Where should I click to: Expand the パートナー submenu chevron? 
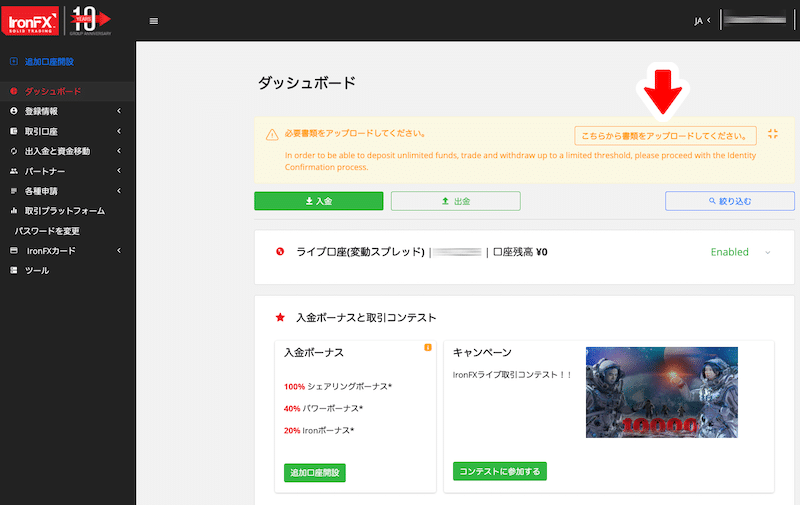click(119, 170)
